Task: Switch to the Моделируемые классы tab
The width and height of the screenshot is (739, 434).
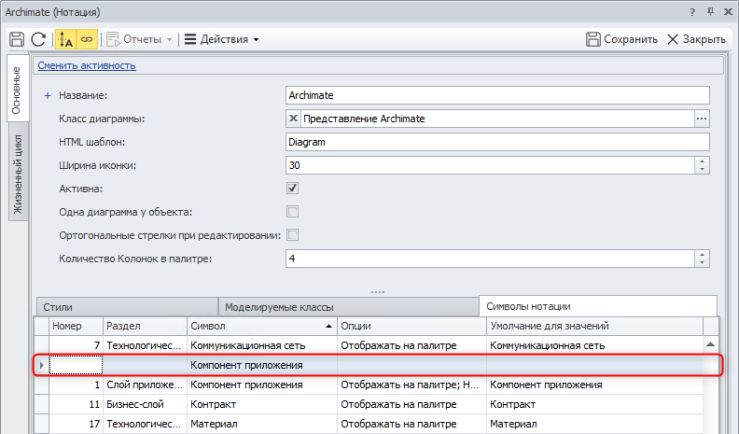Action: click(x=278, y=306)
